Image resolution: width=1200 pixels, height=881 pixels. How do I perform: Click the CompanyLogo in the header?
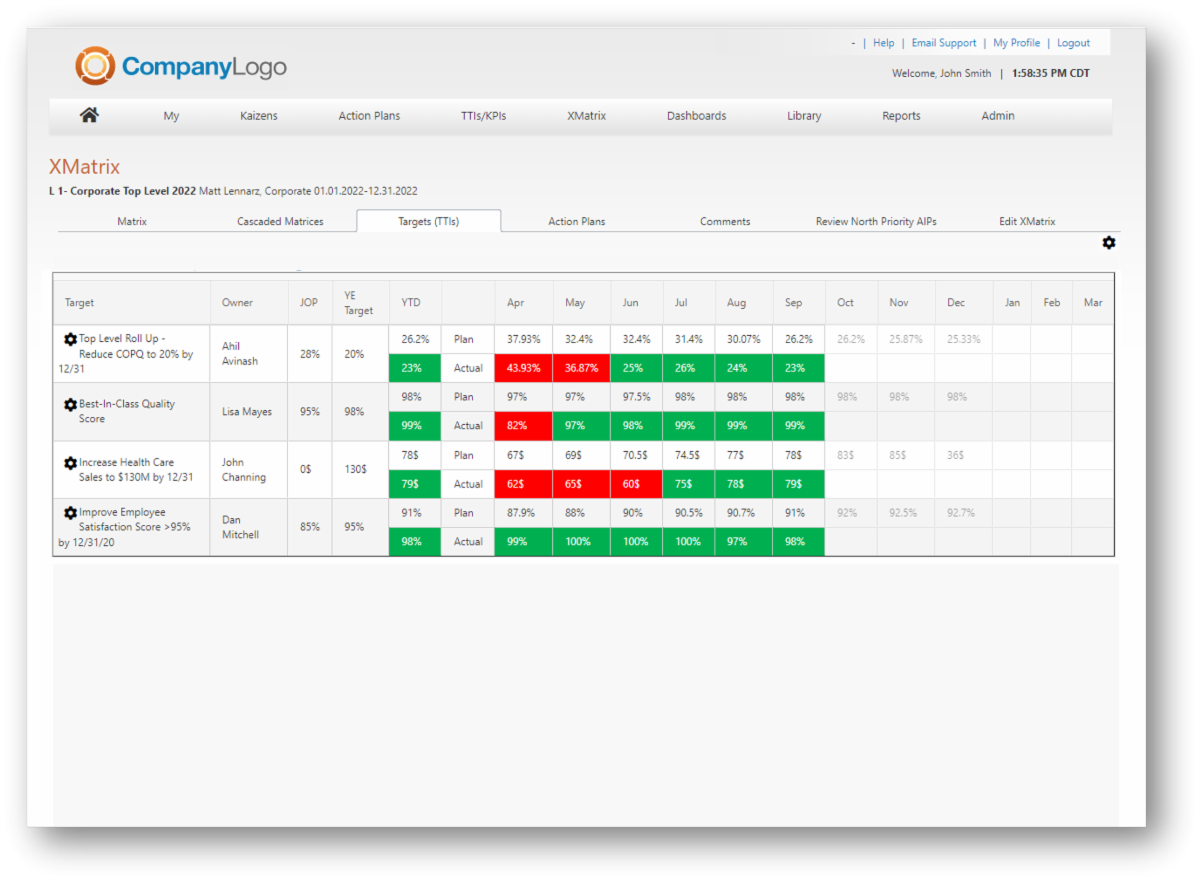click(180, 65)
